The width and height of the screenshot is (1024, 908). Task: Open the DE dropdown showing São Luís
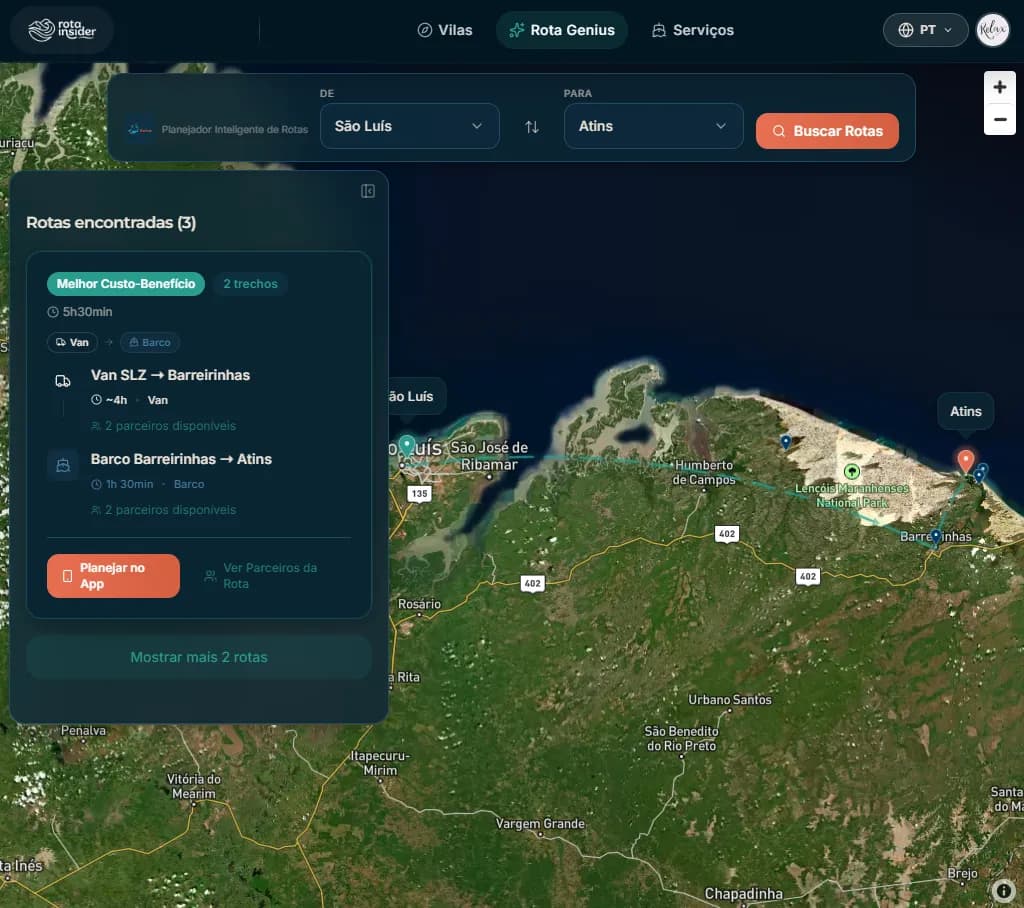click(x=409, y=126)
